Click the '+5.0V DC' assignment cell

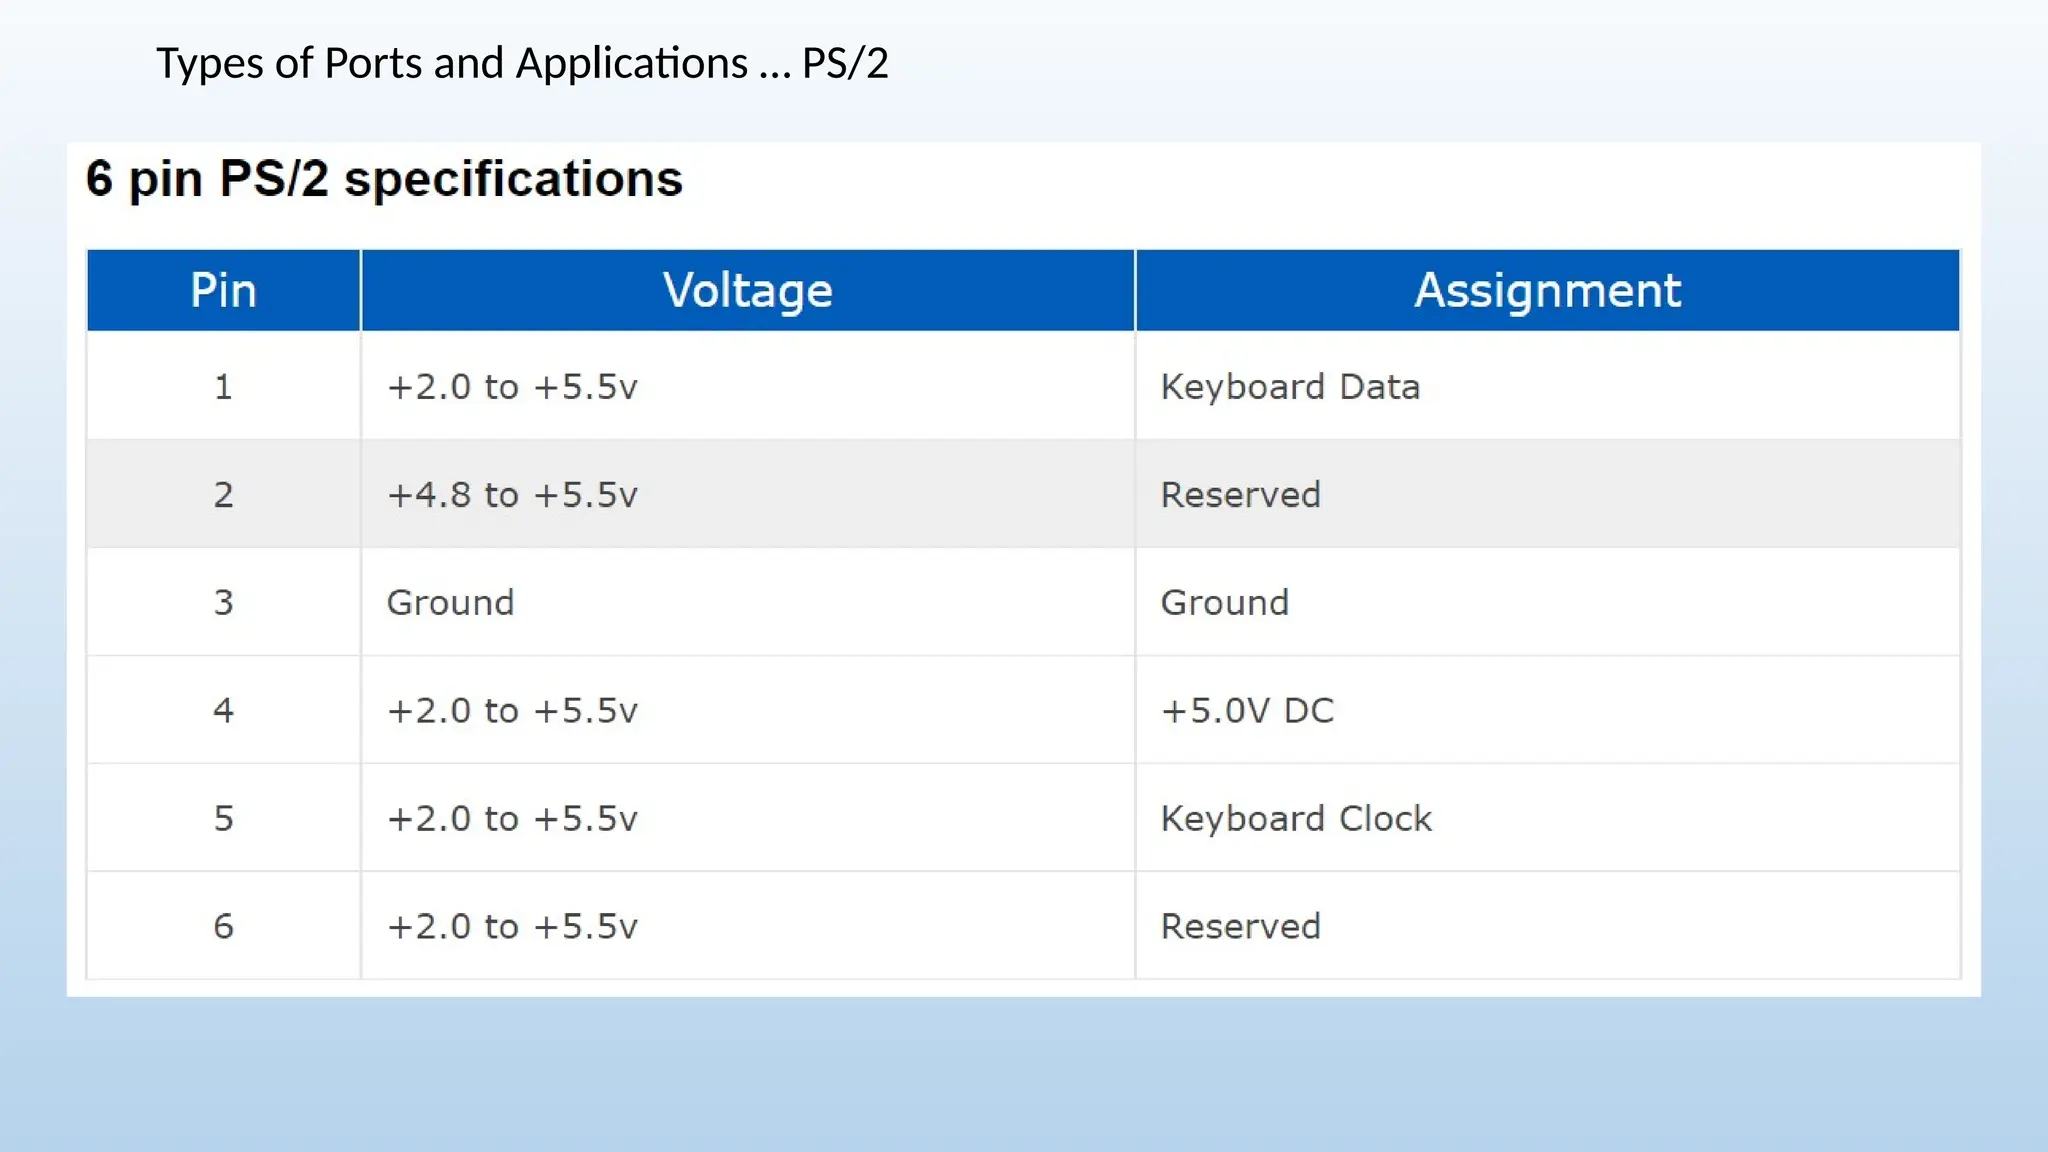(1247, 711)
